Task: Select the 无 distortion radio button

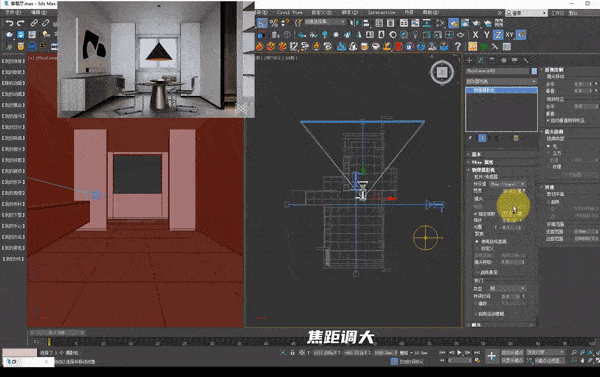Action: [x=548, y=146]
